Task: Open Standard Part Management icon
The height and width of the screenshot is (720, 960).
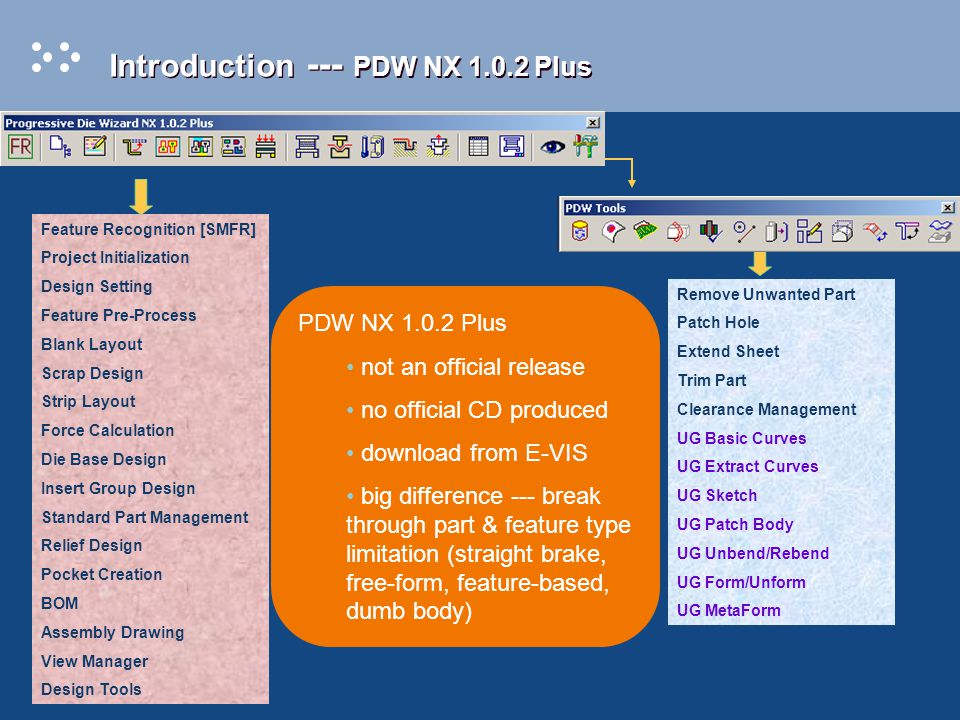Action: coord(372,147)
